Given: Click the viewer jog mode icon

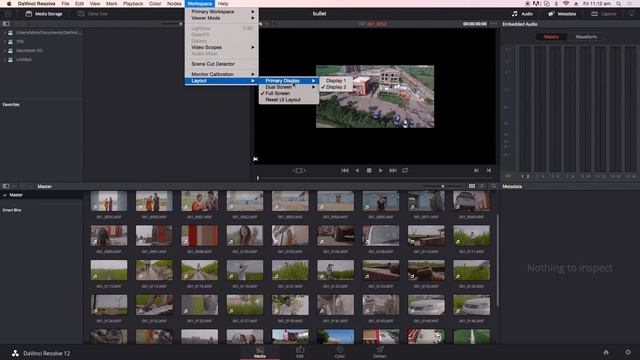Looking at the screenshot, I should point(299,171).
